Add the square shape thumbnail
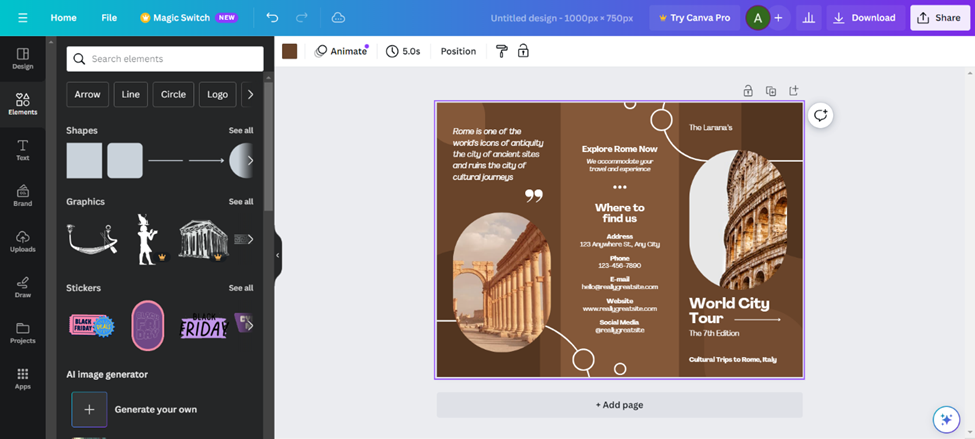The width and height of the screenshot is (975, 439). [84, 160]
